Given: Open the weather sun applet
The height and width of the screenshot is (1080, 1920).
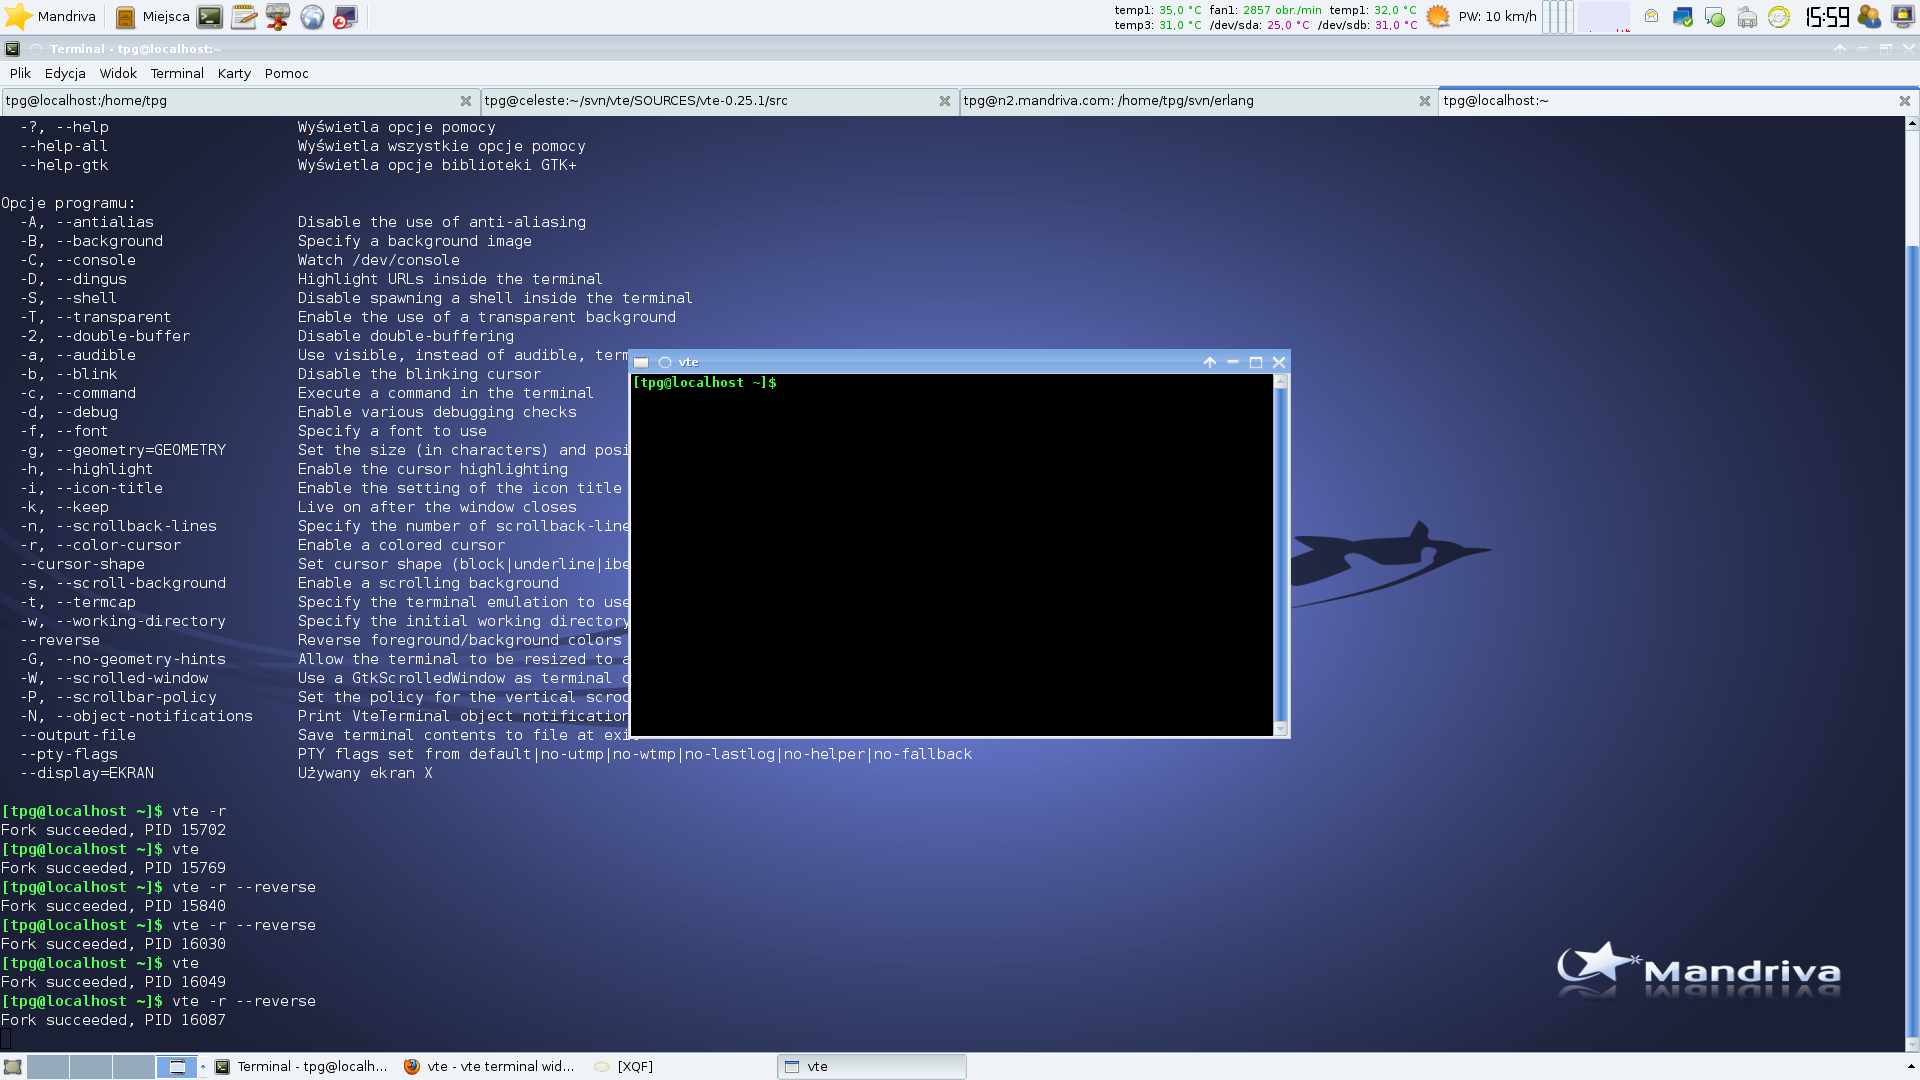Looking at the screenshot, I should tap(1438, 16).
